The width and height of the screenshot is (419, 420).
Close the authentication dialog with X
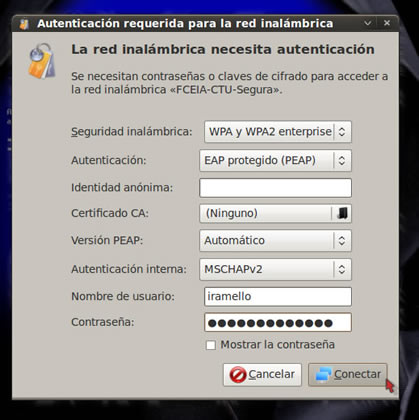387,23
